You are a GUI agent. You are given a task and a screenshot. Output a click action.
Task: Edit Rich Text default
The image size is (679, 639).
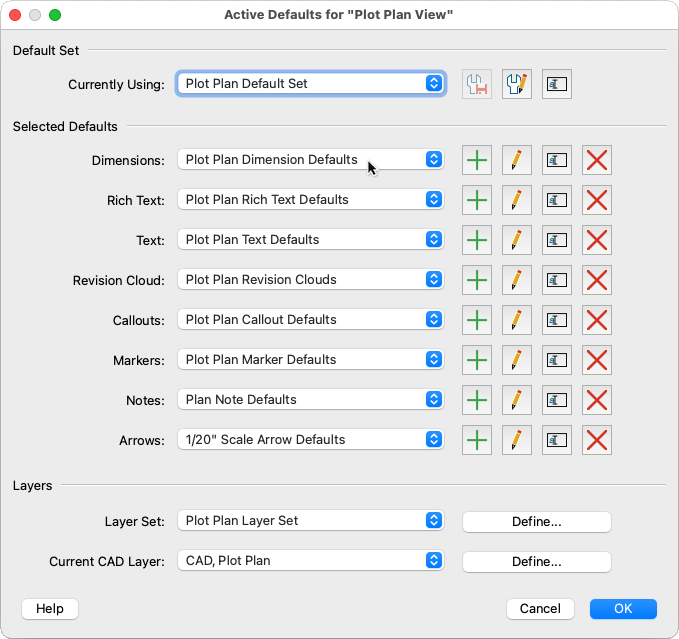pyautogui.click(x=517, y=200)
